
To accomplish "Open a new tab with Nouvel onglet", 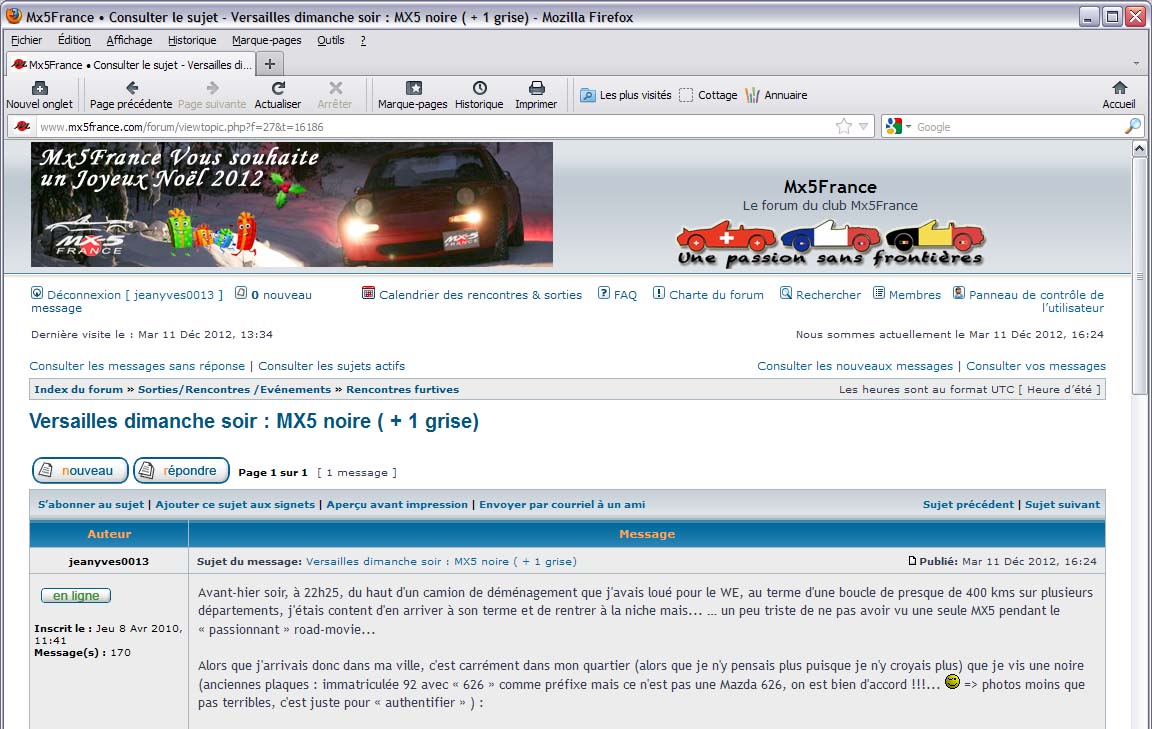I will [40, 96].
